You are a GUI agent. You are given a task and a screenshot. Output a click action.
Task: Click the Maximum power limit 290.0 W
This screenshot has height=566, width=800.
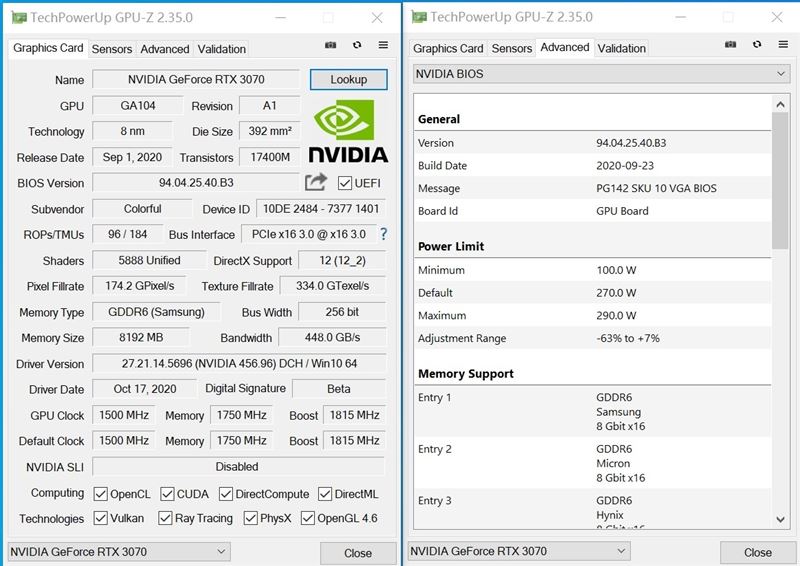coord(616,315)
